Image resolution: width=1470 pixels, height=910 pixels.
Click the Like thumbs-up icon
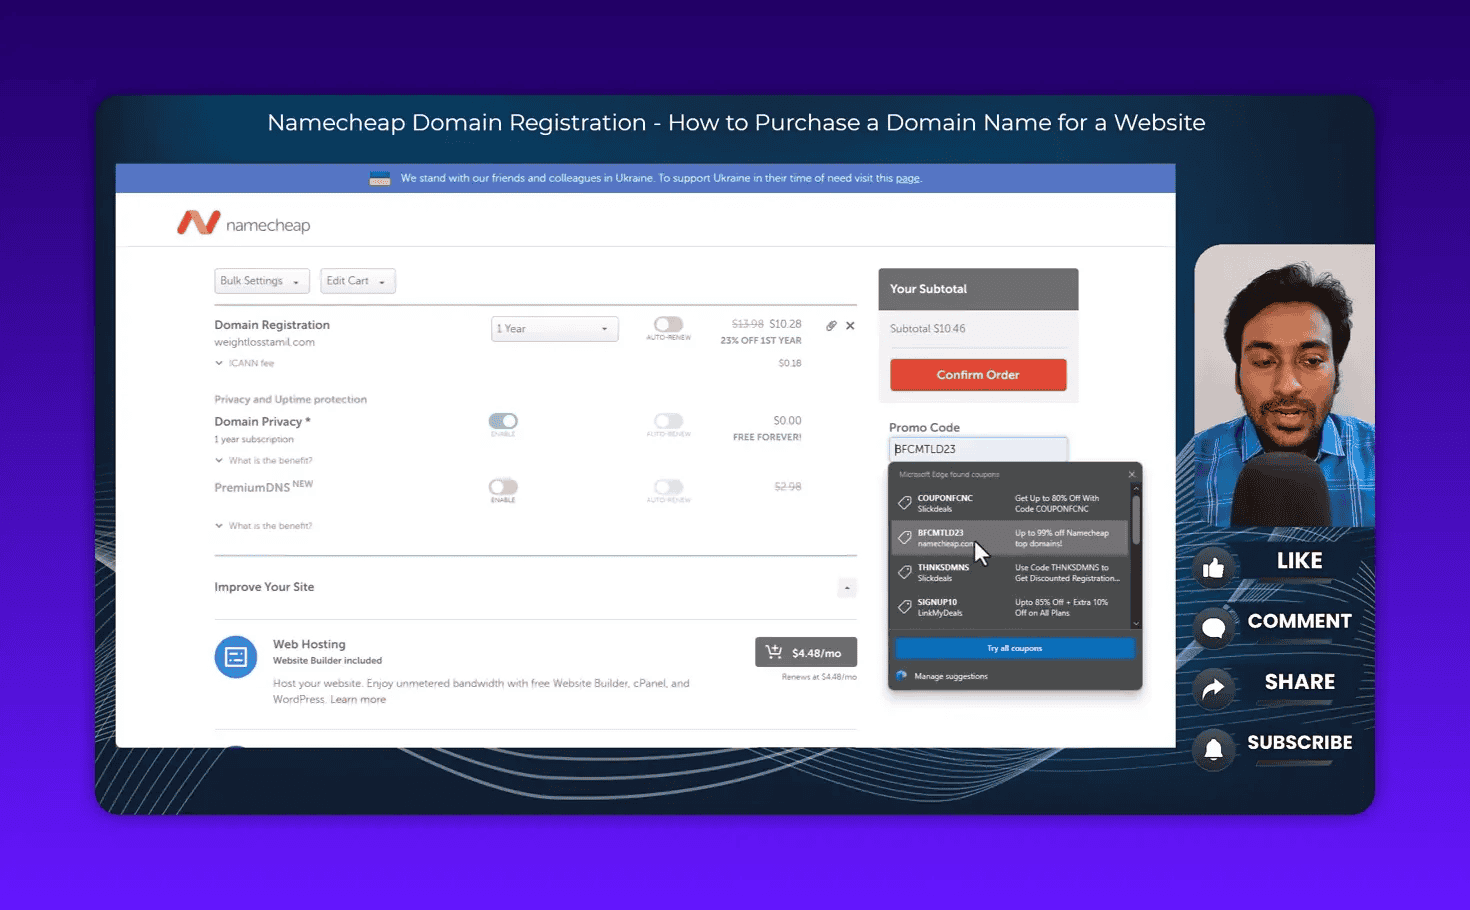(x=1214, y=567)
